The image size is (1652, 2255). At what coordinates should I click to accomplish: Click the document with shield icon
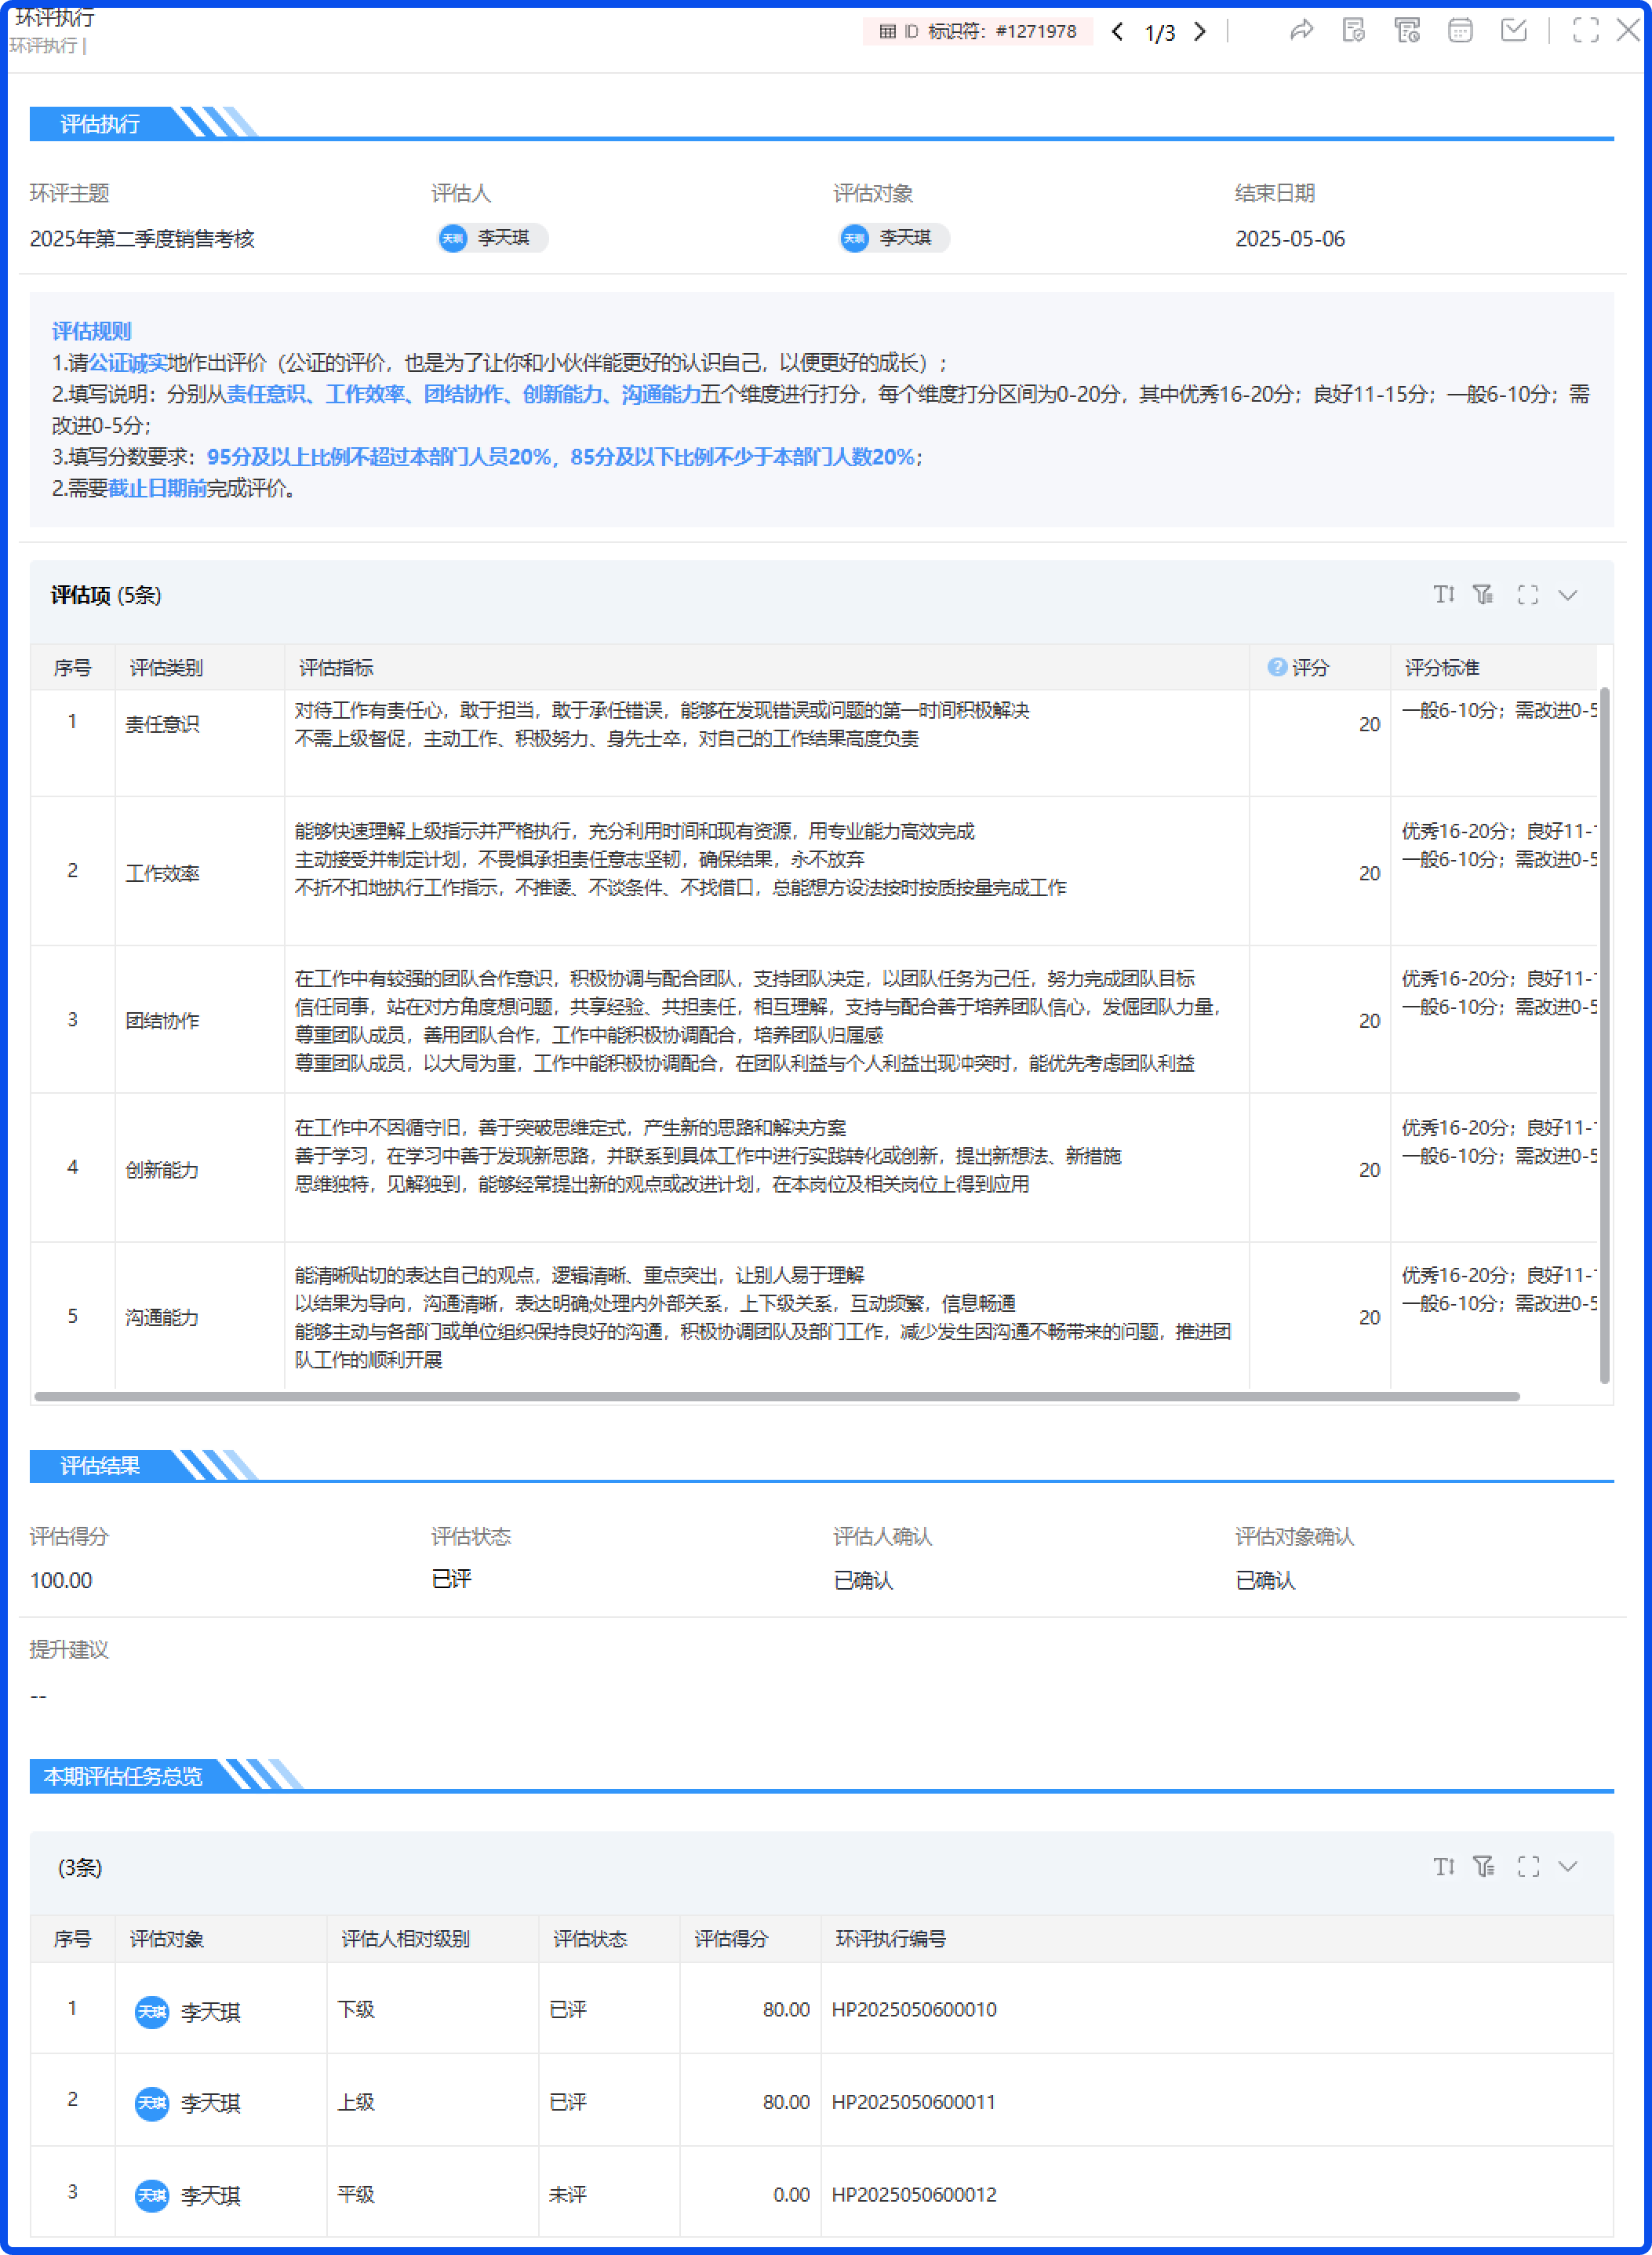(1353, 31)
